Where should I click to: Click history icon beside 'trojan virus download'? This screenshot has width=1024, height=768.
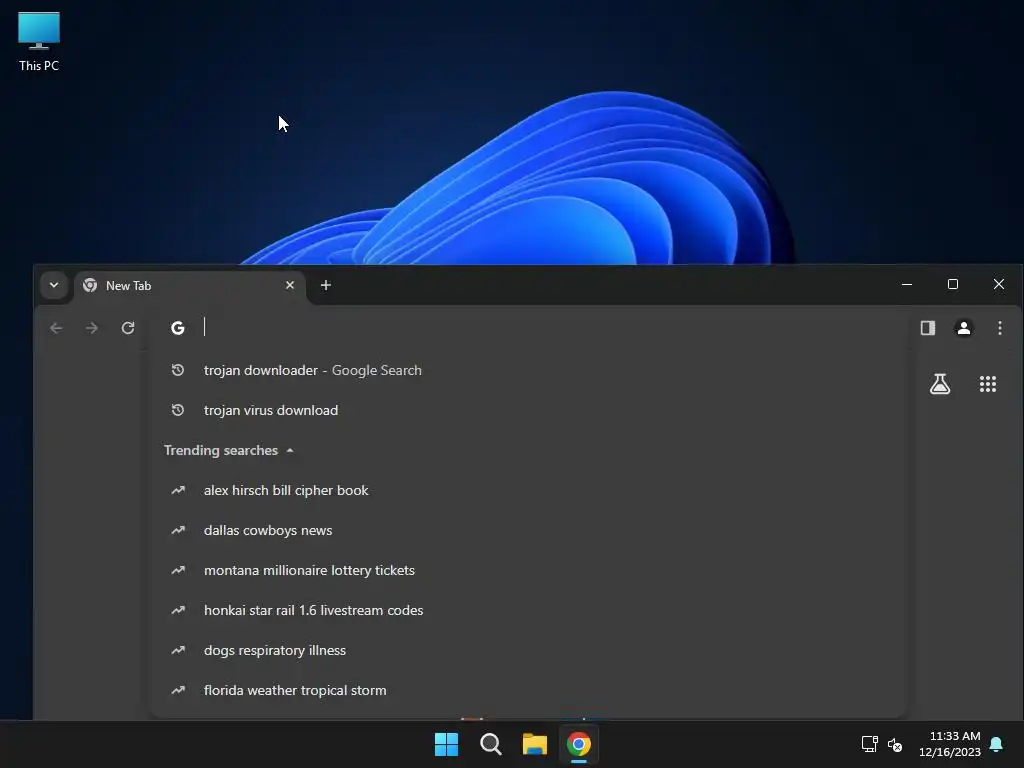[178, 410]
